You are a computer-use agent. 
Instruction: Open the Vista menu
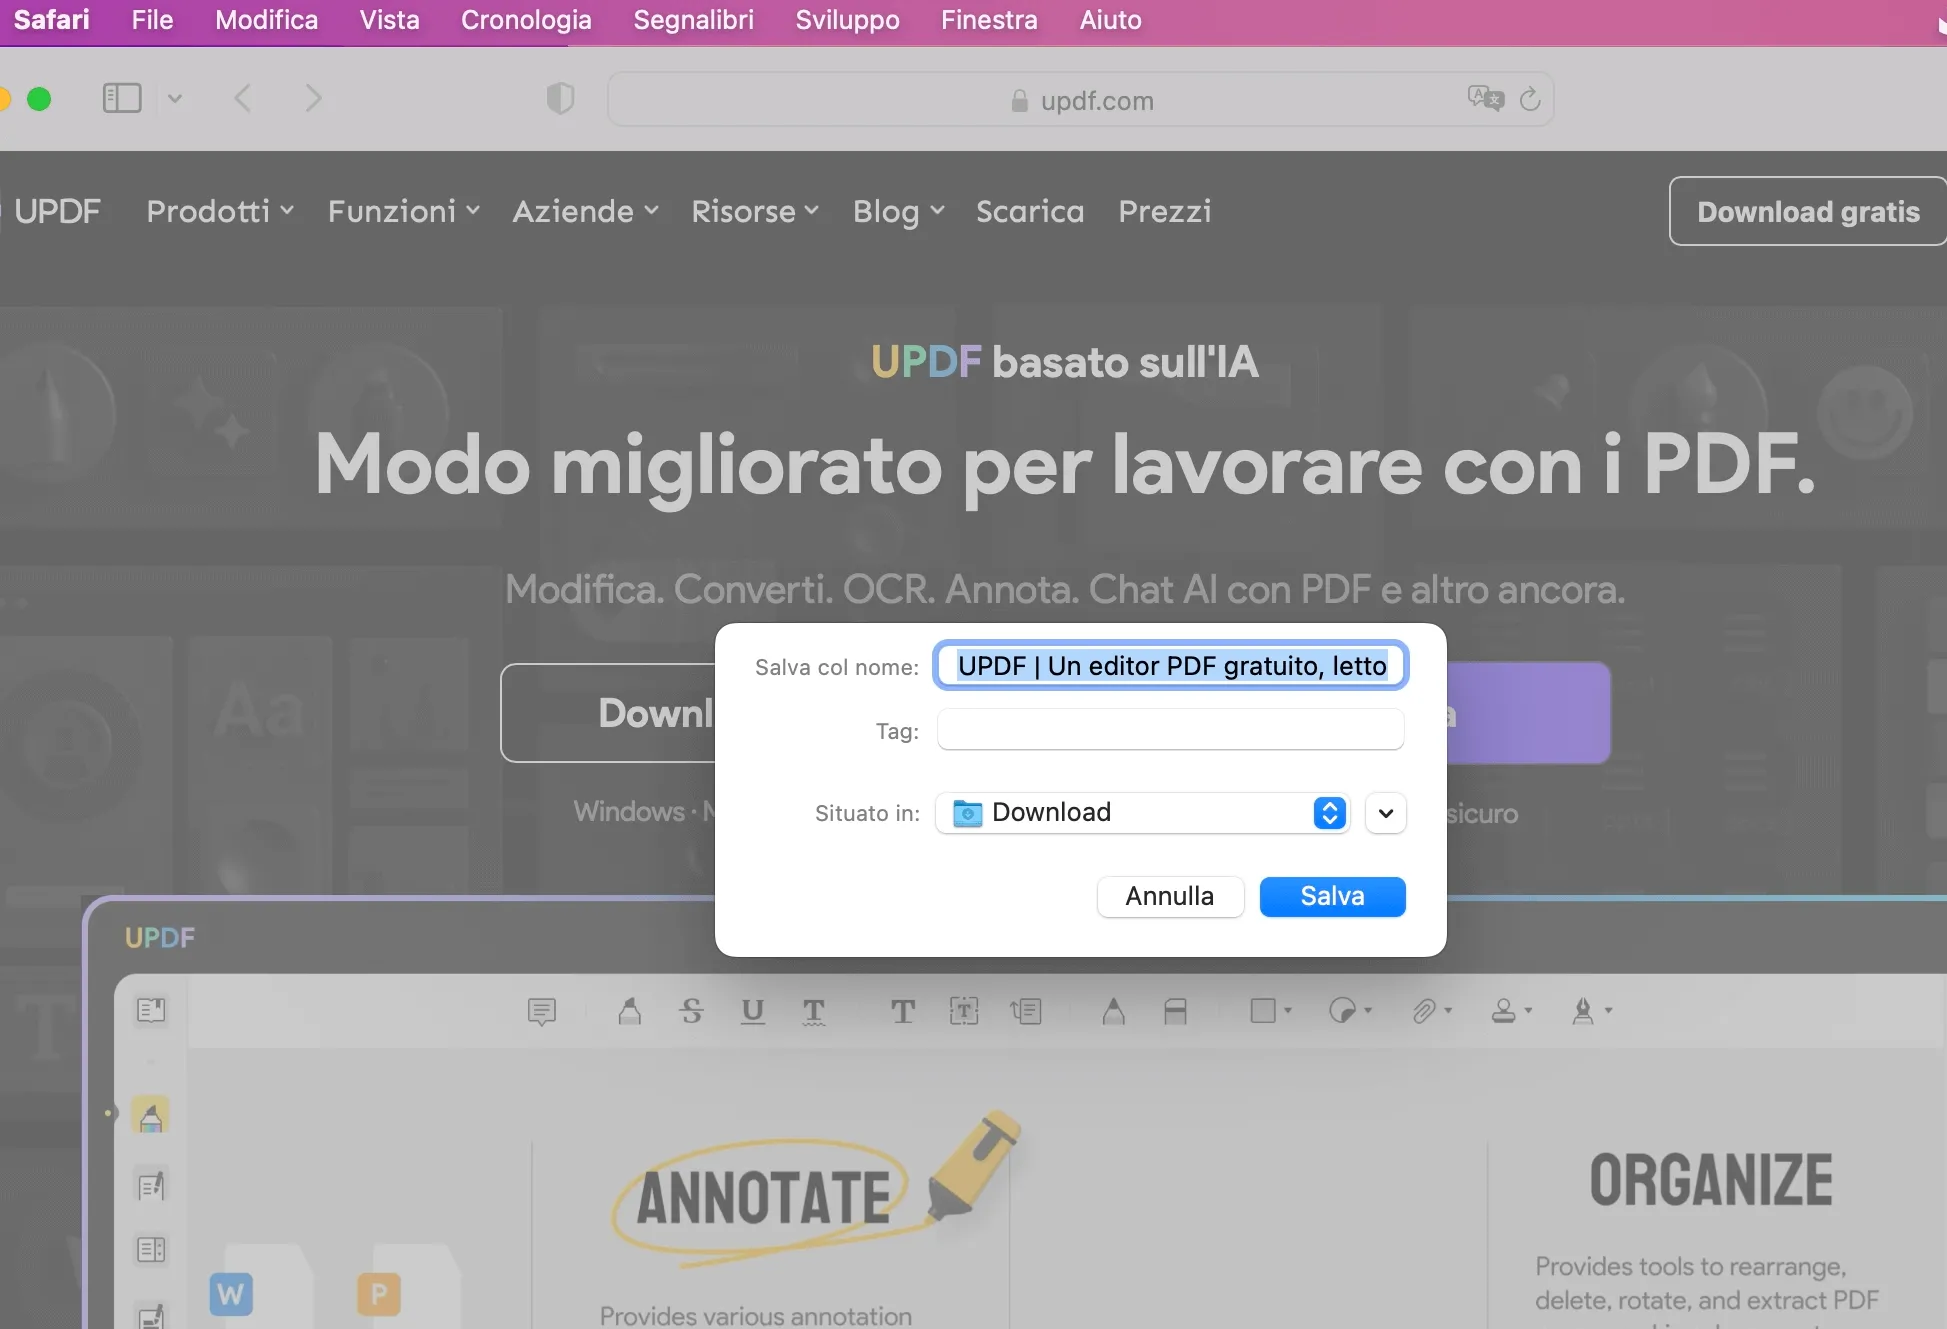pyautogui.click(x=389, y=20)
